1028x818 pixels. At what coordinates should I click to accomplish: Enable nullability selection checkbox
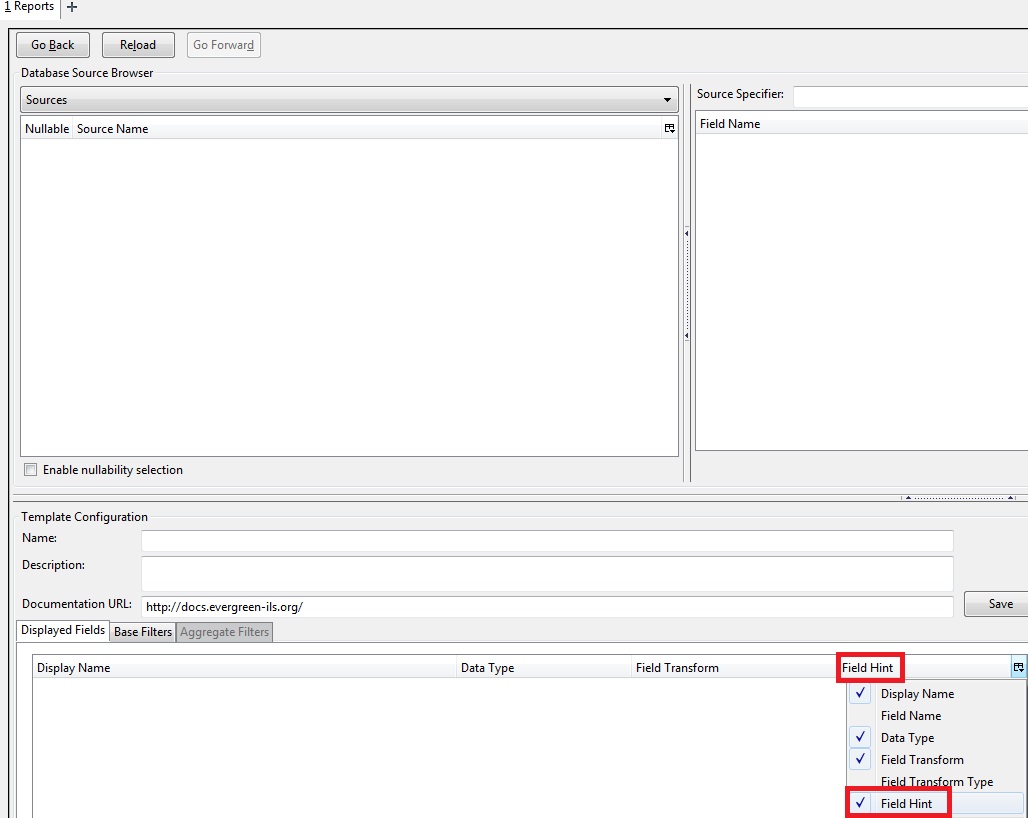(31, 470)
